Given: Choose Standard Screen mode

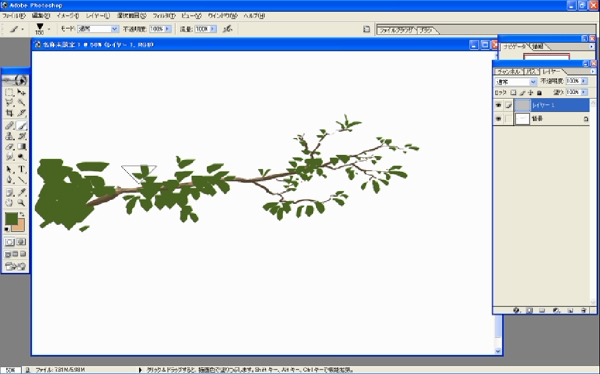Looking at the screenshot, I should [8, 254].
